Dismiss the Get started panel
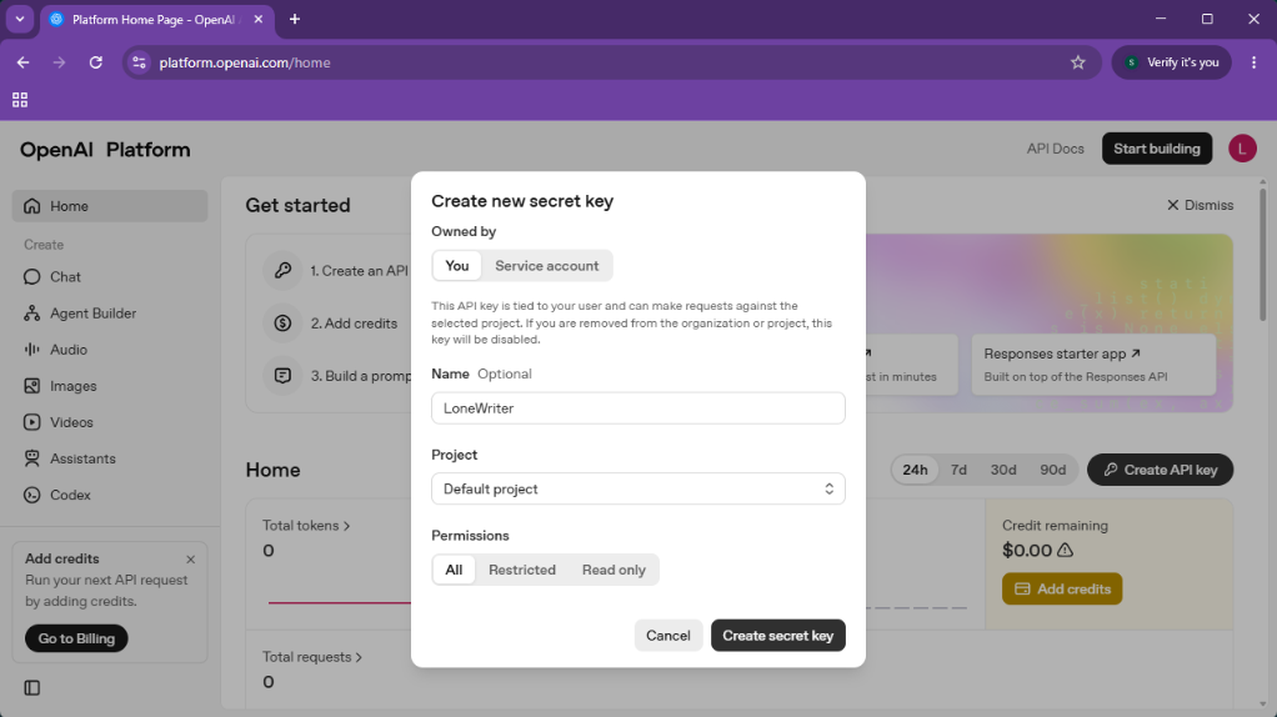 pos(1200,205)
